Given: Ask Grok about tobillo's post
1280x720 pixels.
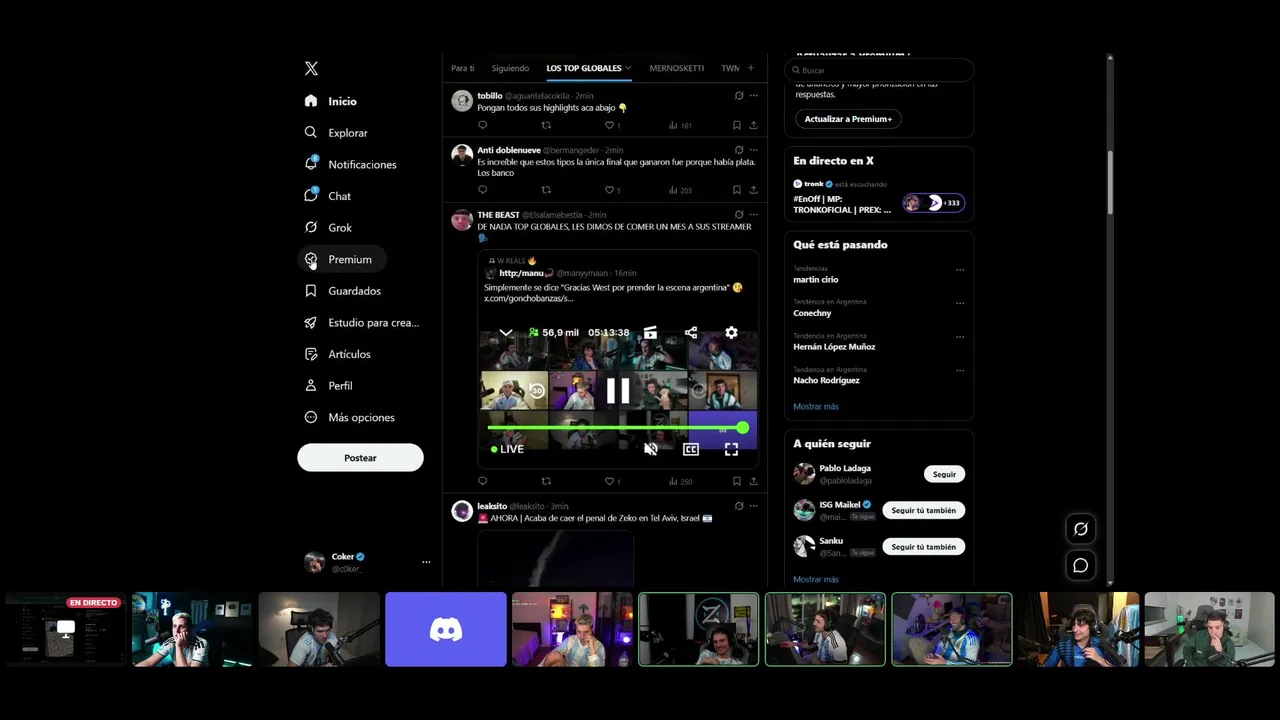Looking at the screenshot, I should [739, 96].
